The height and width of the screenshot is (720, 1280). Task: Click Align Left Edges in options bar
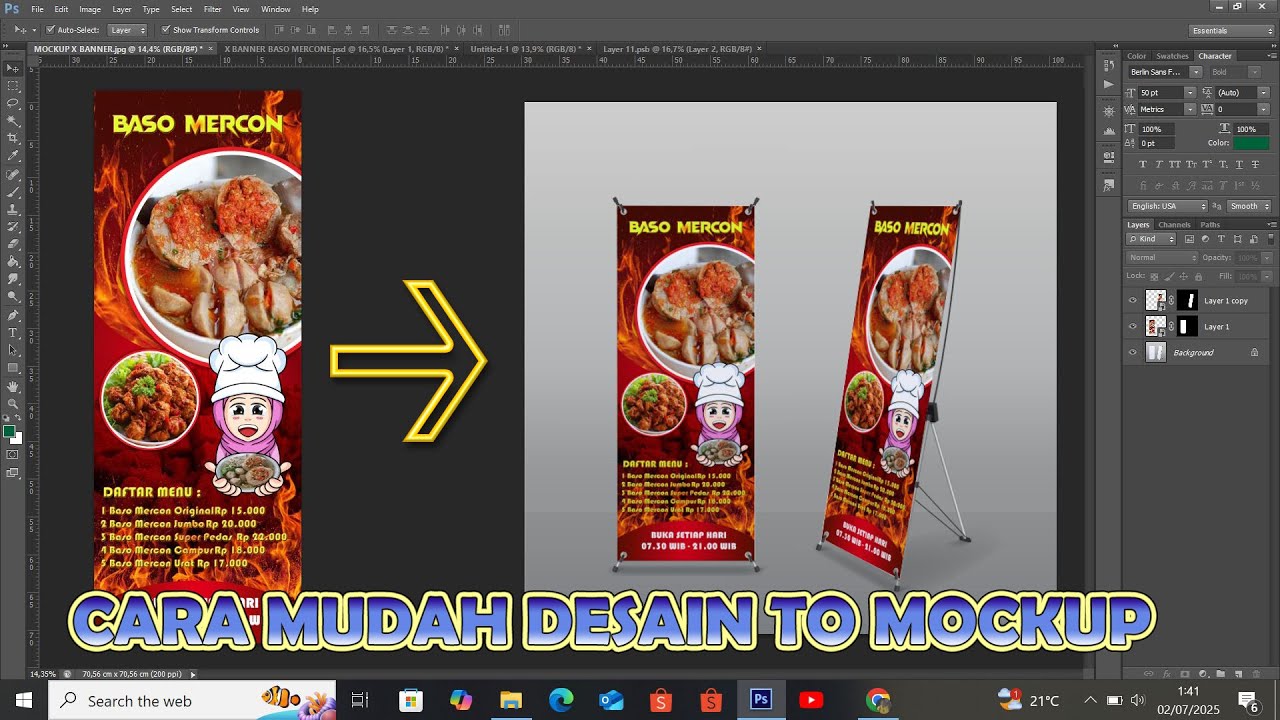pos(332,30)
